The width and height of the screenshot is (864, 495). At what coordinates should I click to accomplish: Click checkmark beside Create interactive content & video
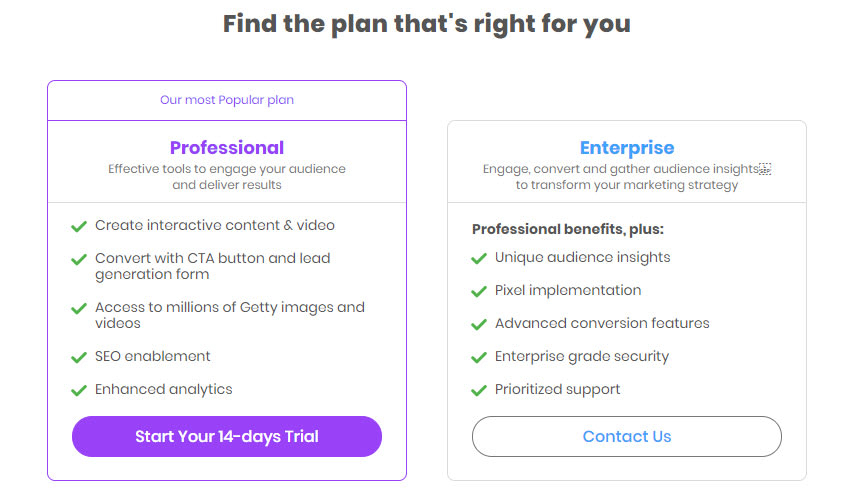[x=79, y=226]
